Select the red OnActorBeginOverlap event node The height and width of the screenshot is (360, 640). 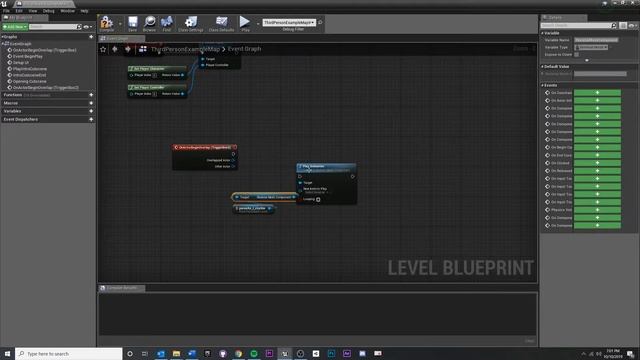(x=205, y=147)
